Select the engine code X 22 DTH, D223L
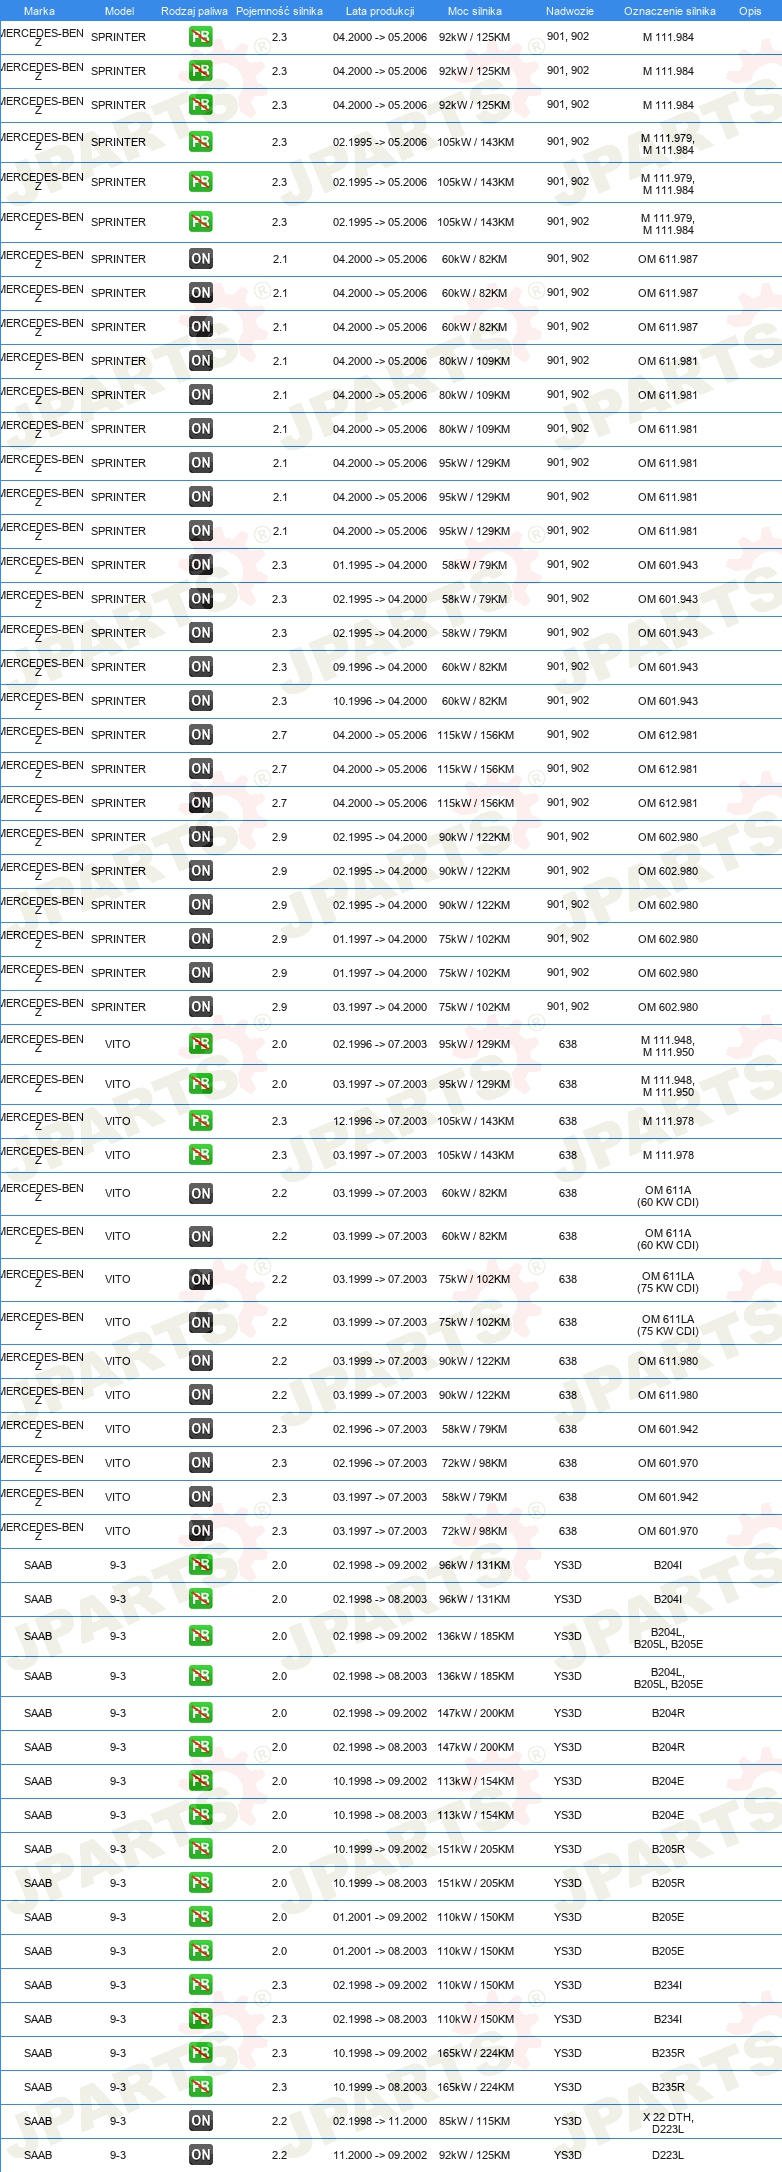This screenshot has height=2172, width=782. pyautogui.click(x=668, y=2123)
